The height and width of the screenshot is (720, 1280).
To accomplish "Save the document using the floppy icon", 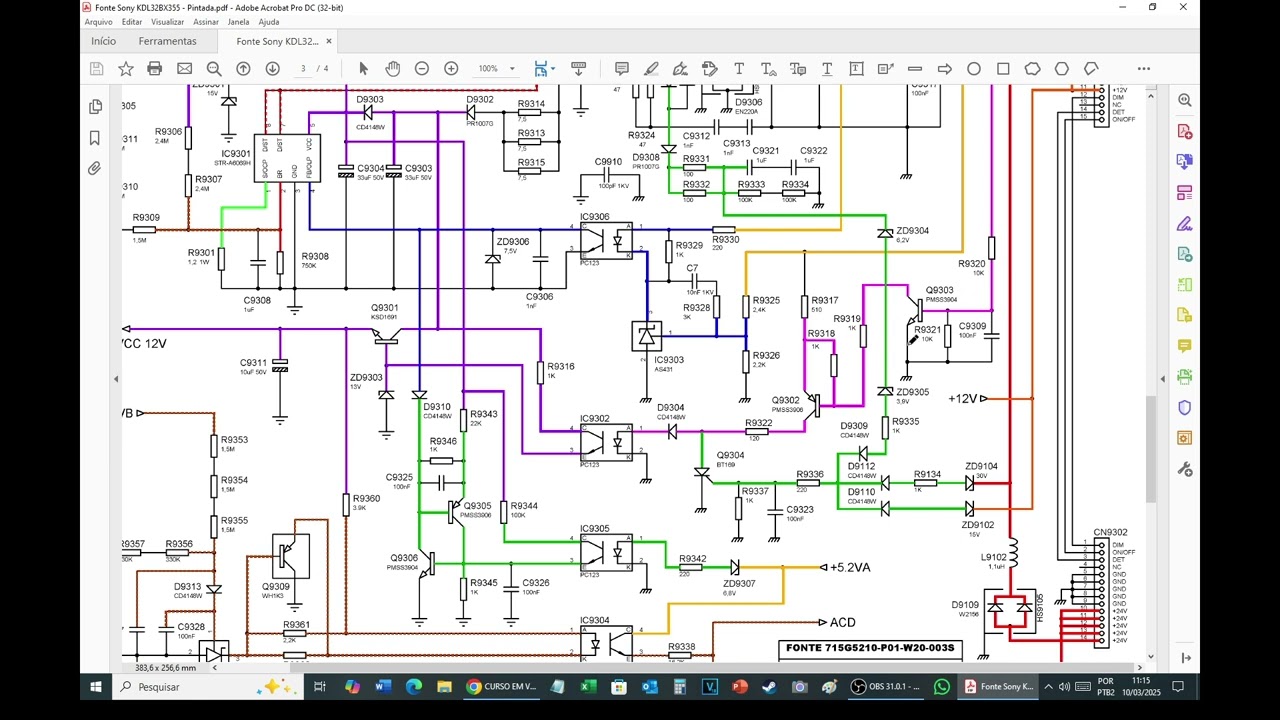I will [97, 69].
